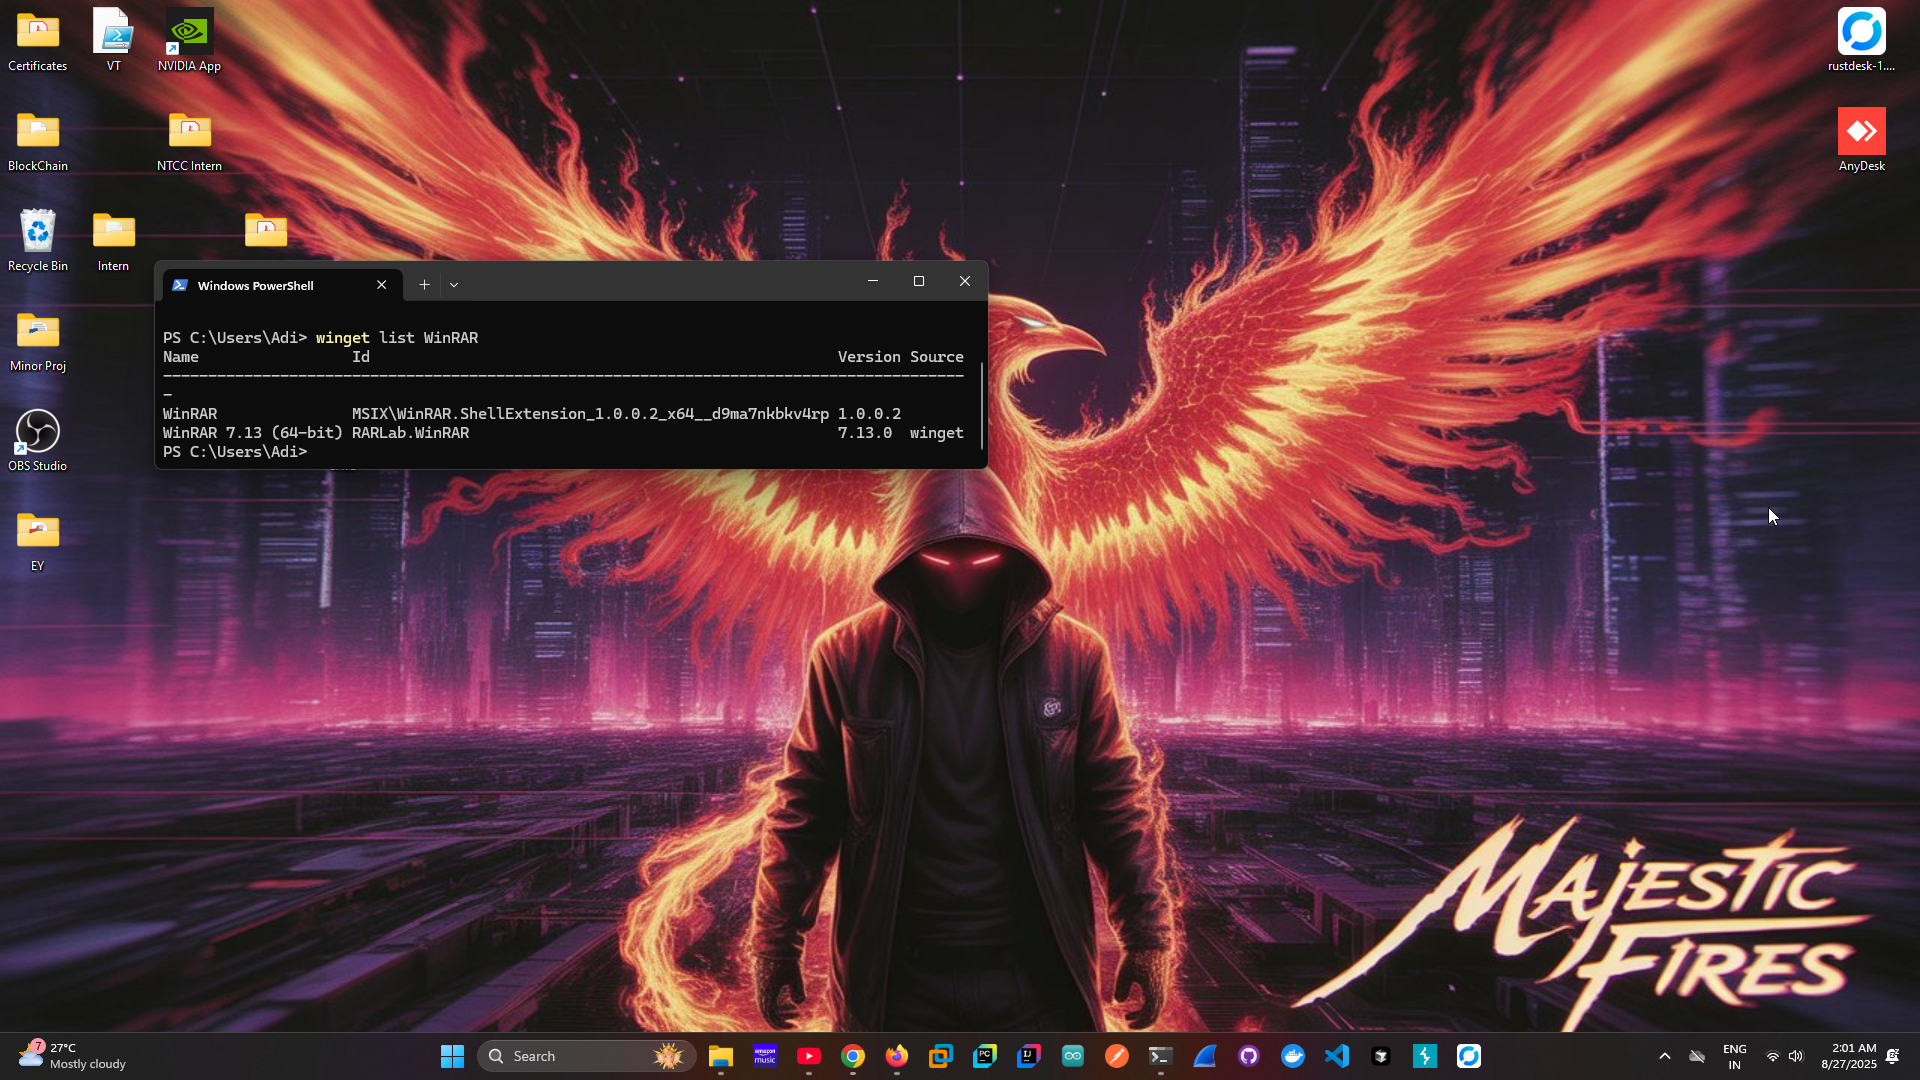Viewport: 1920px width, 1080px height.
Task: Open the BlockChain desktop folder
Action: (x=38, y=141)
